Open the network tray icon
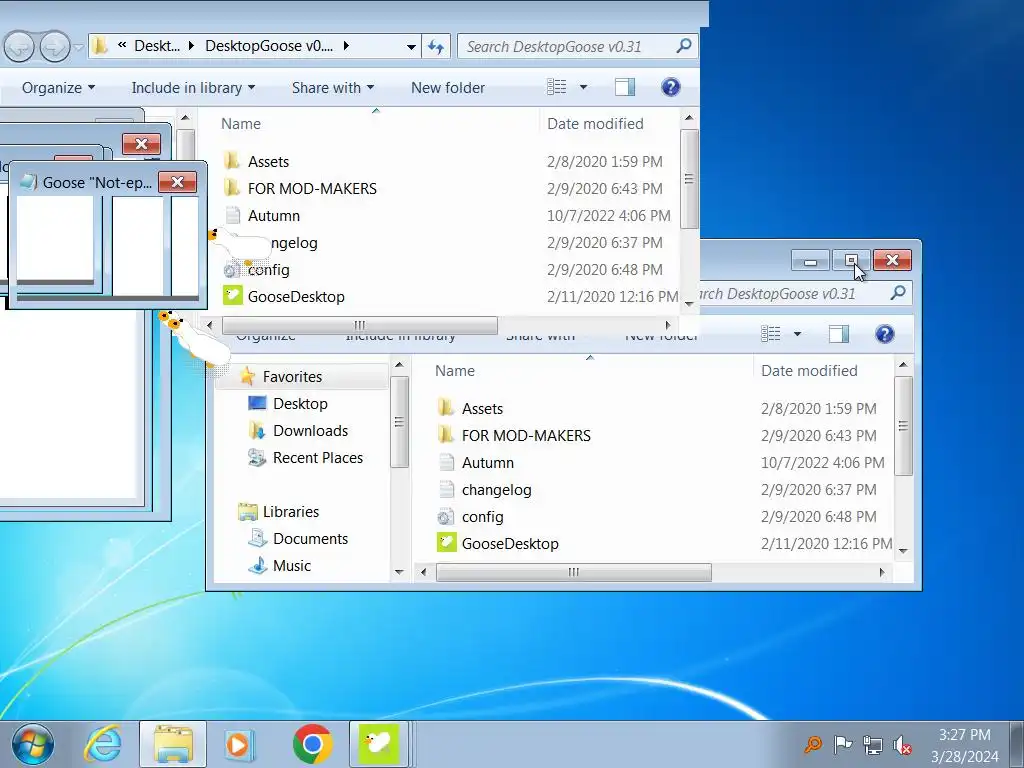The width and height of the screenshot is (1024, 768). [872, 744]
